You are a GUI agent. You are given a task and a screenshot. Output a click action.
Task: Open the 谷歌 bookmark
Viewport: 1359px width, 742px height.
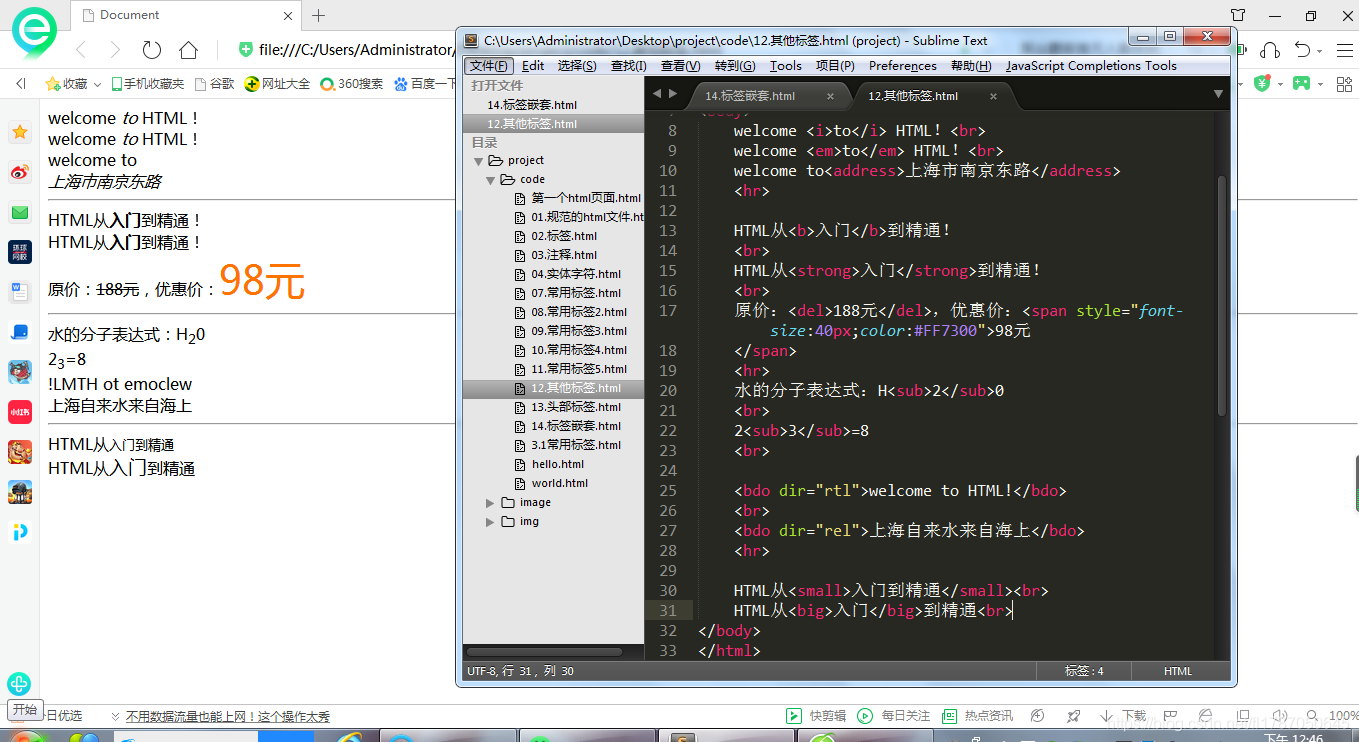point(214,84)
